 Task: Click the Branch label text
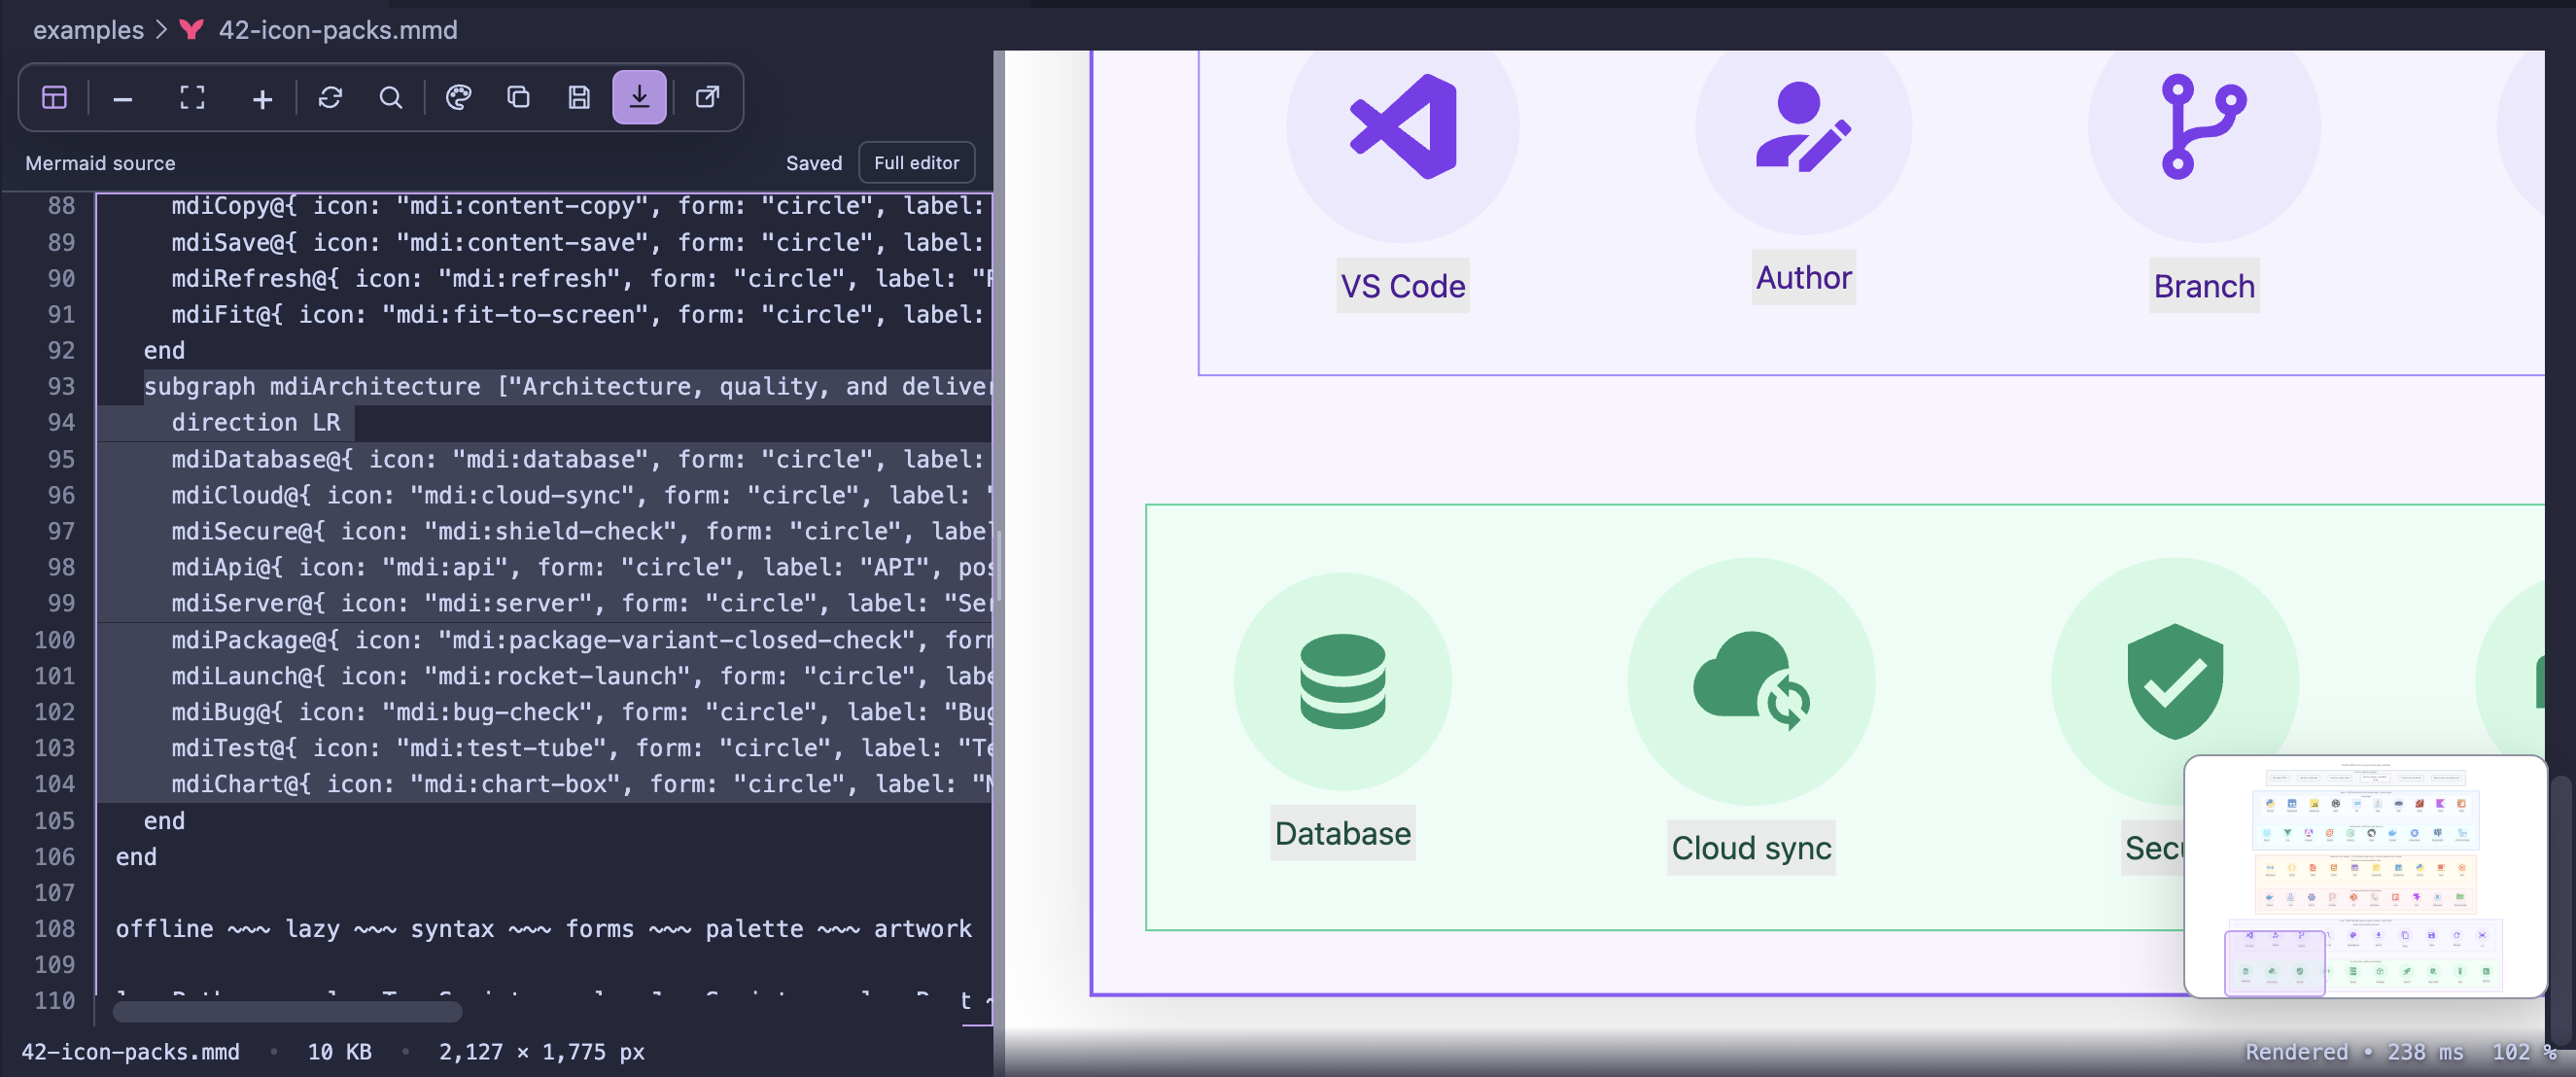(x=2204, y=287)
